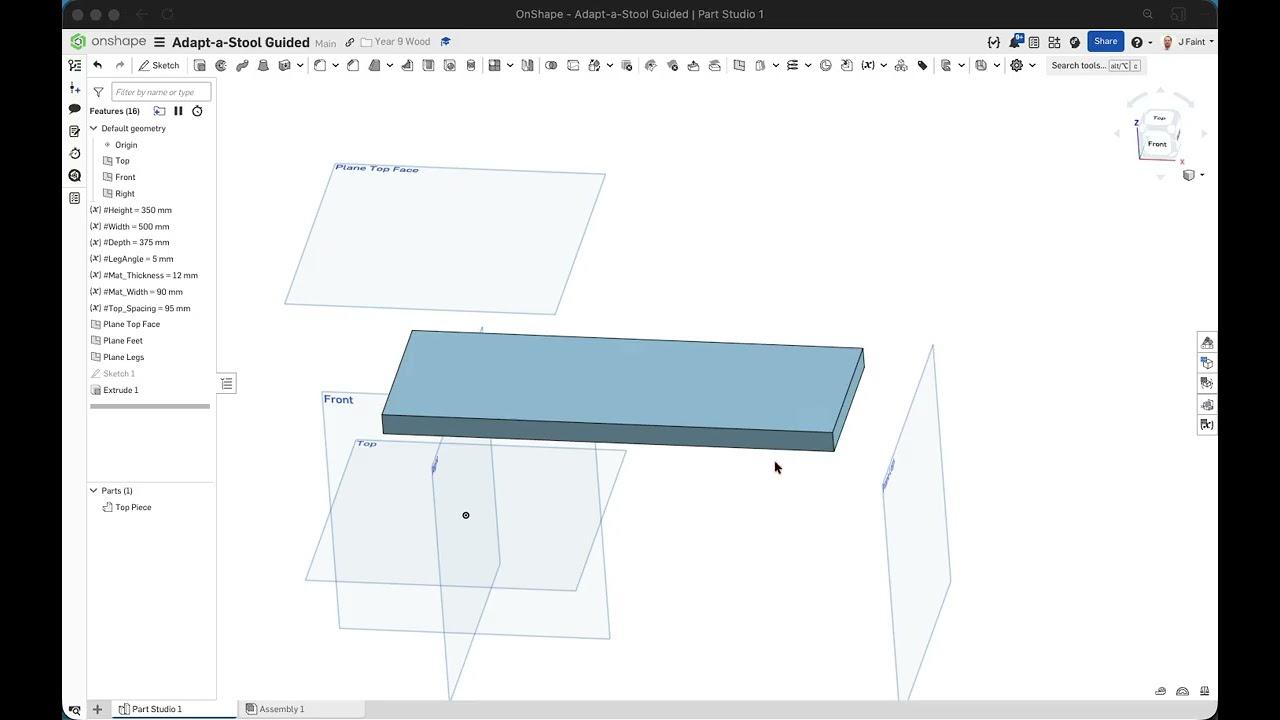The height and width of the screenshot is (720, 1280).
Task: Add folder to feature list
Action: coord(159,111)
